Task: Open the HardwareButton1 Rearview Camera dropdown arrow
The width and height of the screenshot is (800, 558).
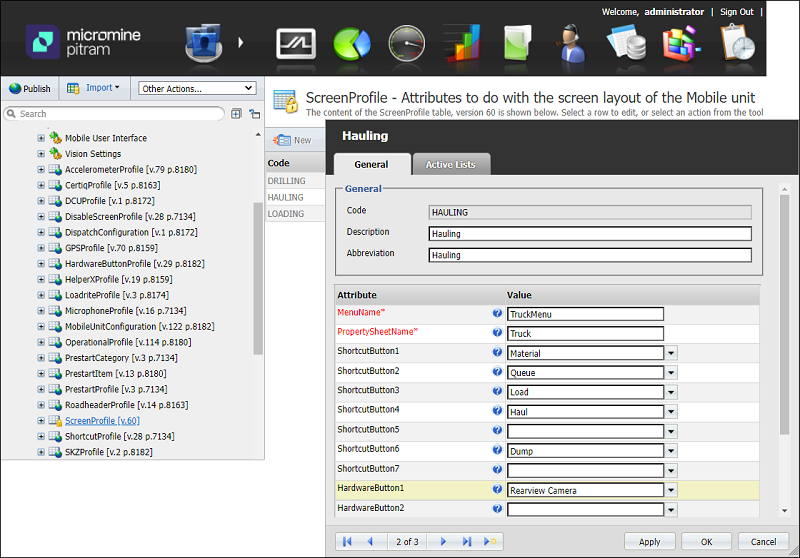Action: 671,490
